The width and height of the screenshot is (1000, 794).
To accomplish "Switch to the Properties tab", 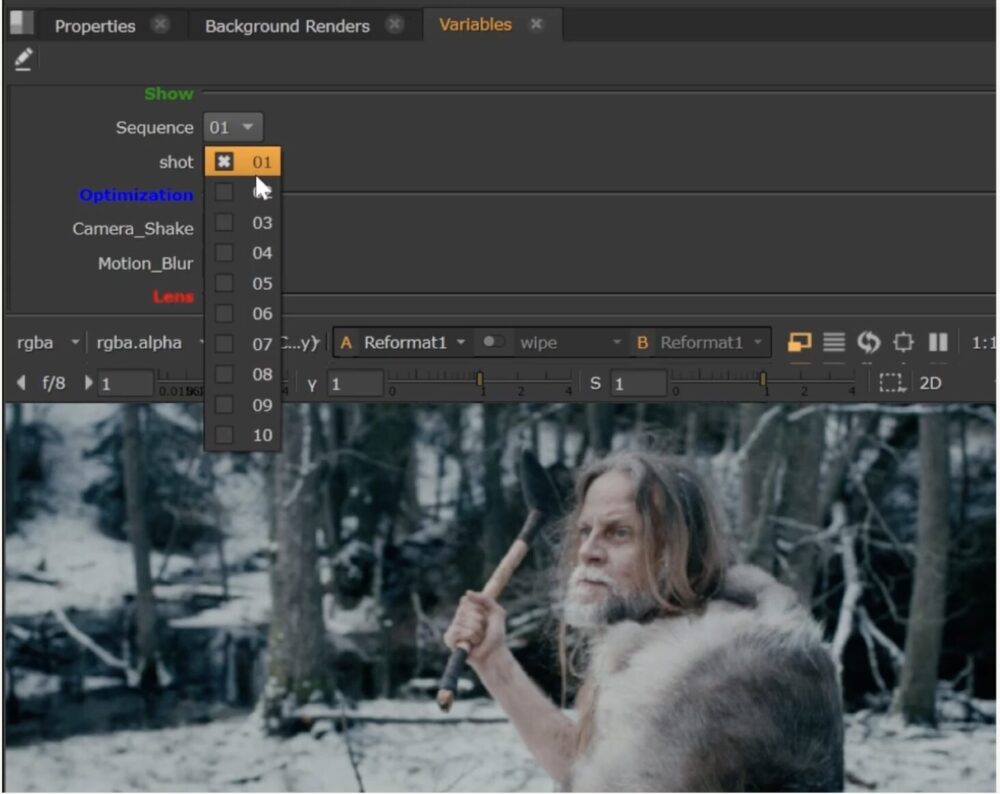I will [x=95, y=26].
